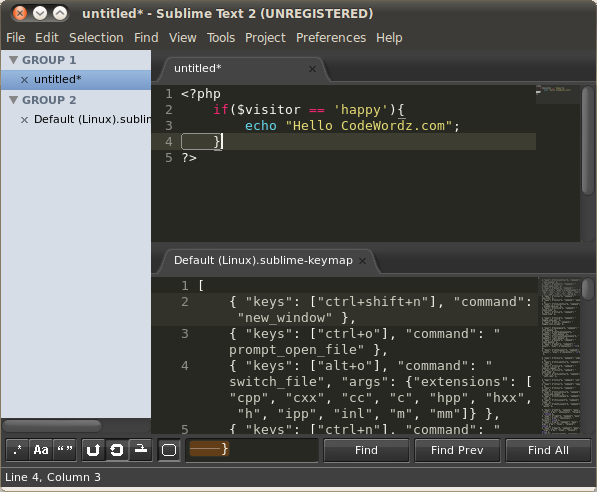This screenshot has width=597, height=492.
Task: Toggle wrap around search icon
Action: coord(117,450)
